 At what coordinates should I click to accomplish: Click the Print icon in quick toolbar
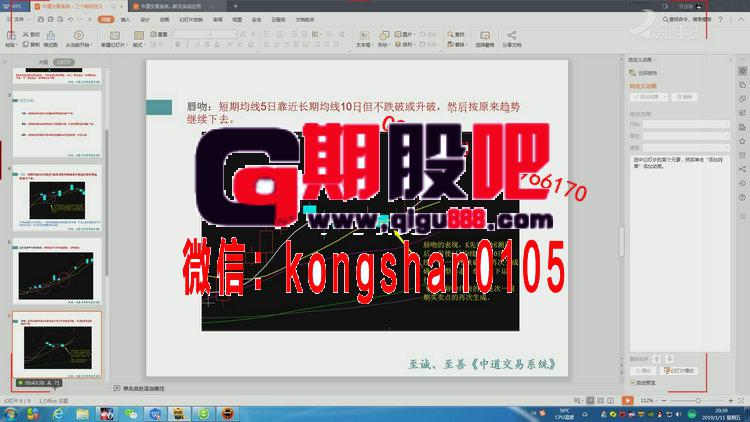tap(50, 20)
